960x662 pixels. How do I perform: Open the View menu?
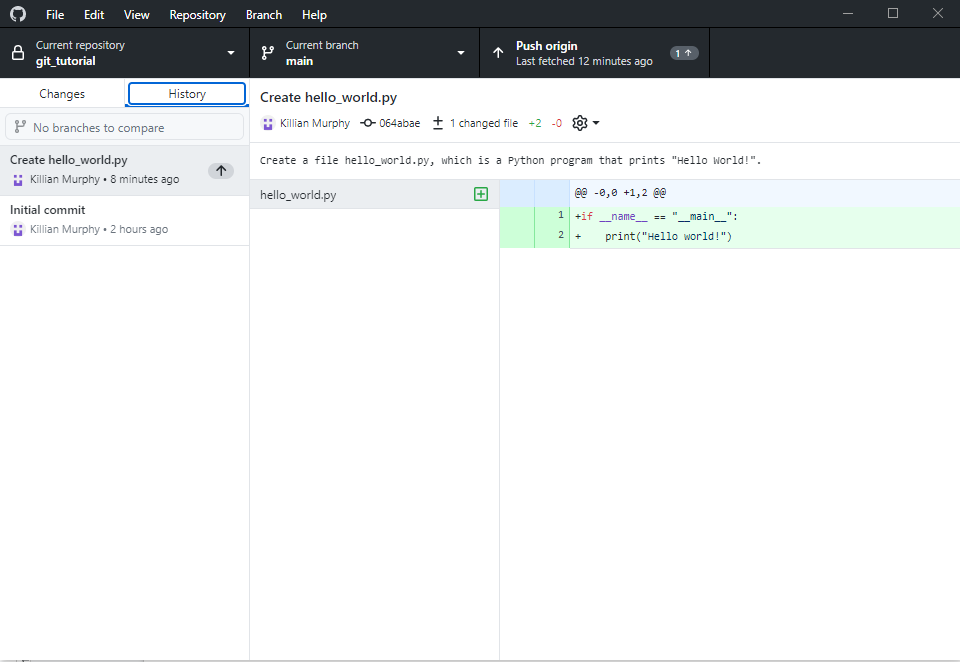[x=137, y=15]
